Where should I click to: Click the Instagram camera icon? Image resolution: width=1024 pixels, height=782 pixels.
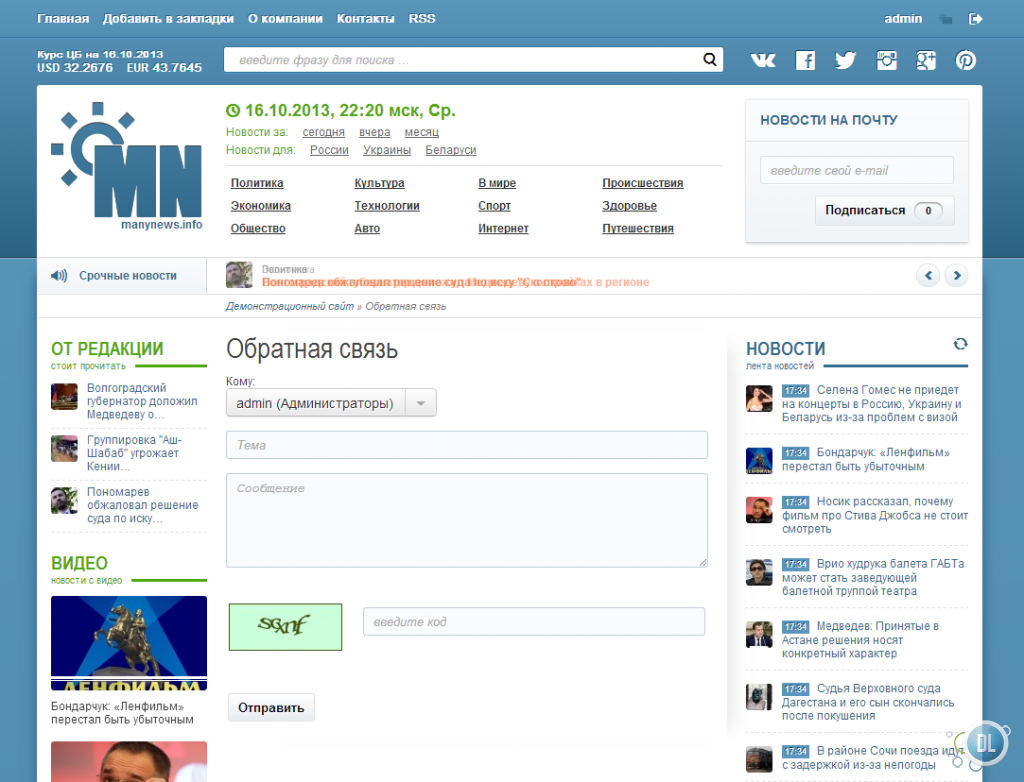tap(887, 60)
